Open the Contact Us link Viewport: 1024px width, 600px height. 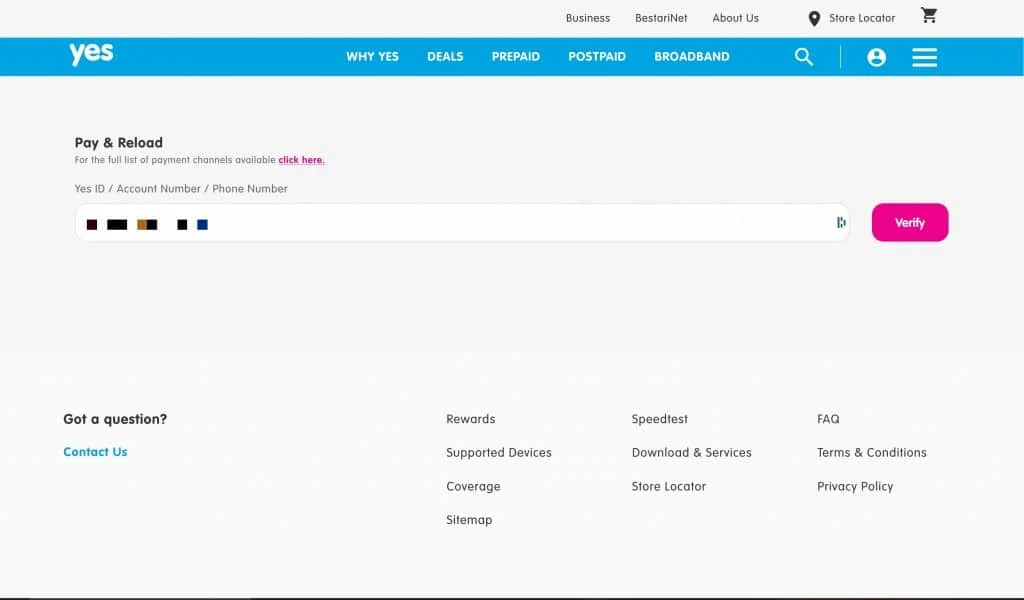(x=95, y=452)
